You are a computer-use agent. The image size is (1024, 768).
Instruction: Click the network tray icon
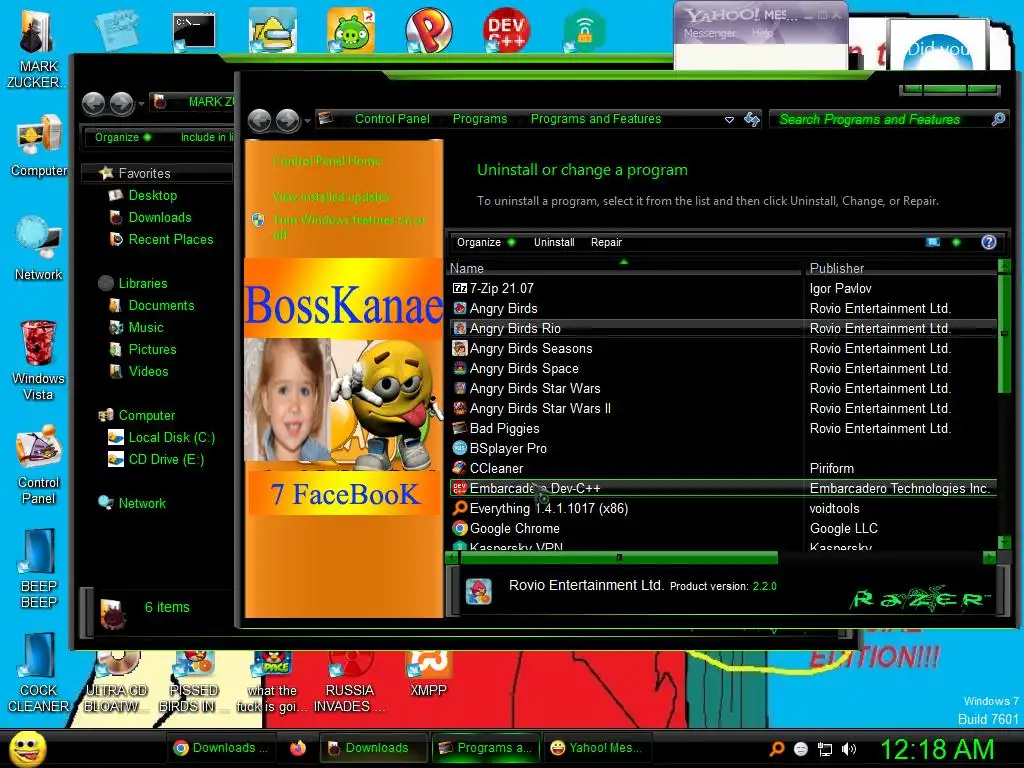(x=825, y=748)
